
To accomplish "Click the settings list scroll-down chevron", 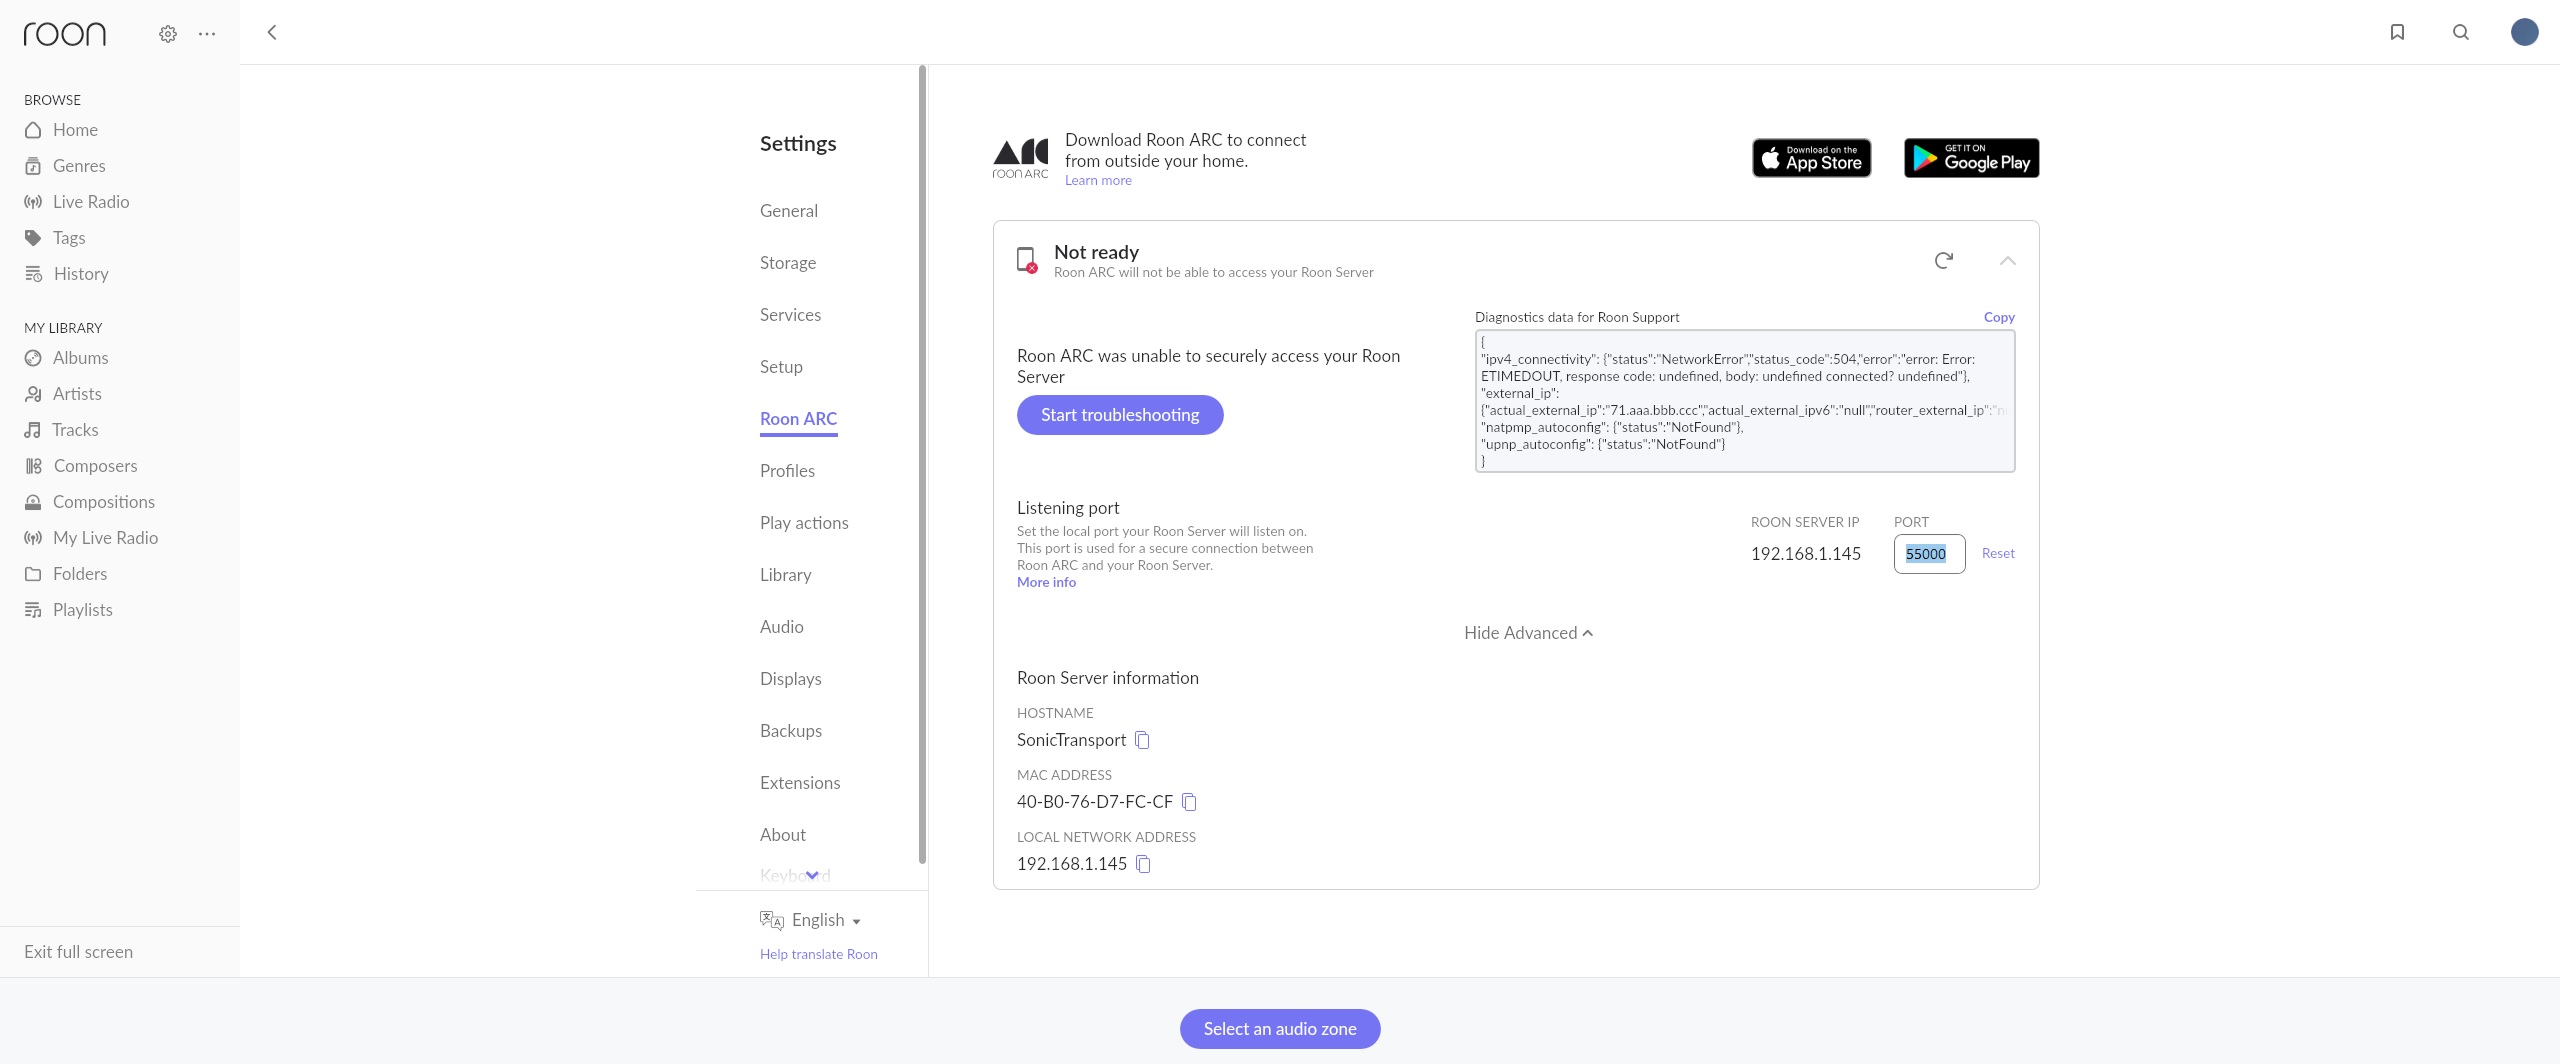I will (812, 875).
